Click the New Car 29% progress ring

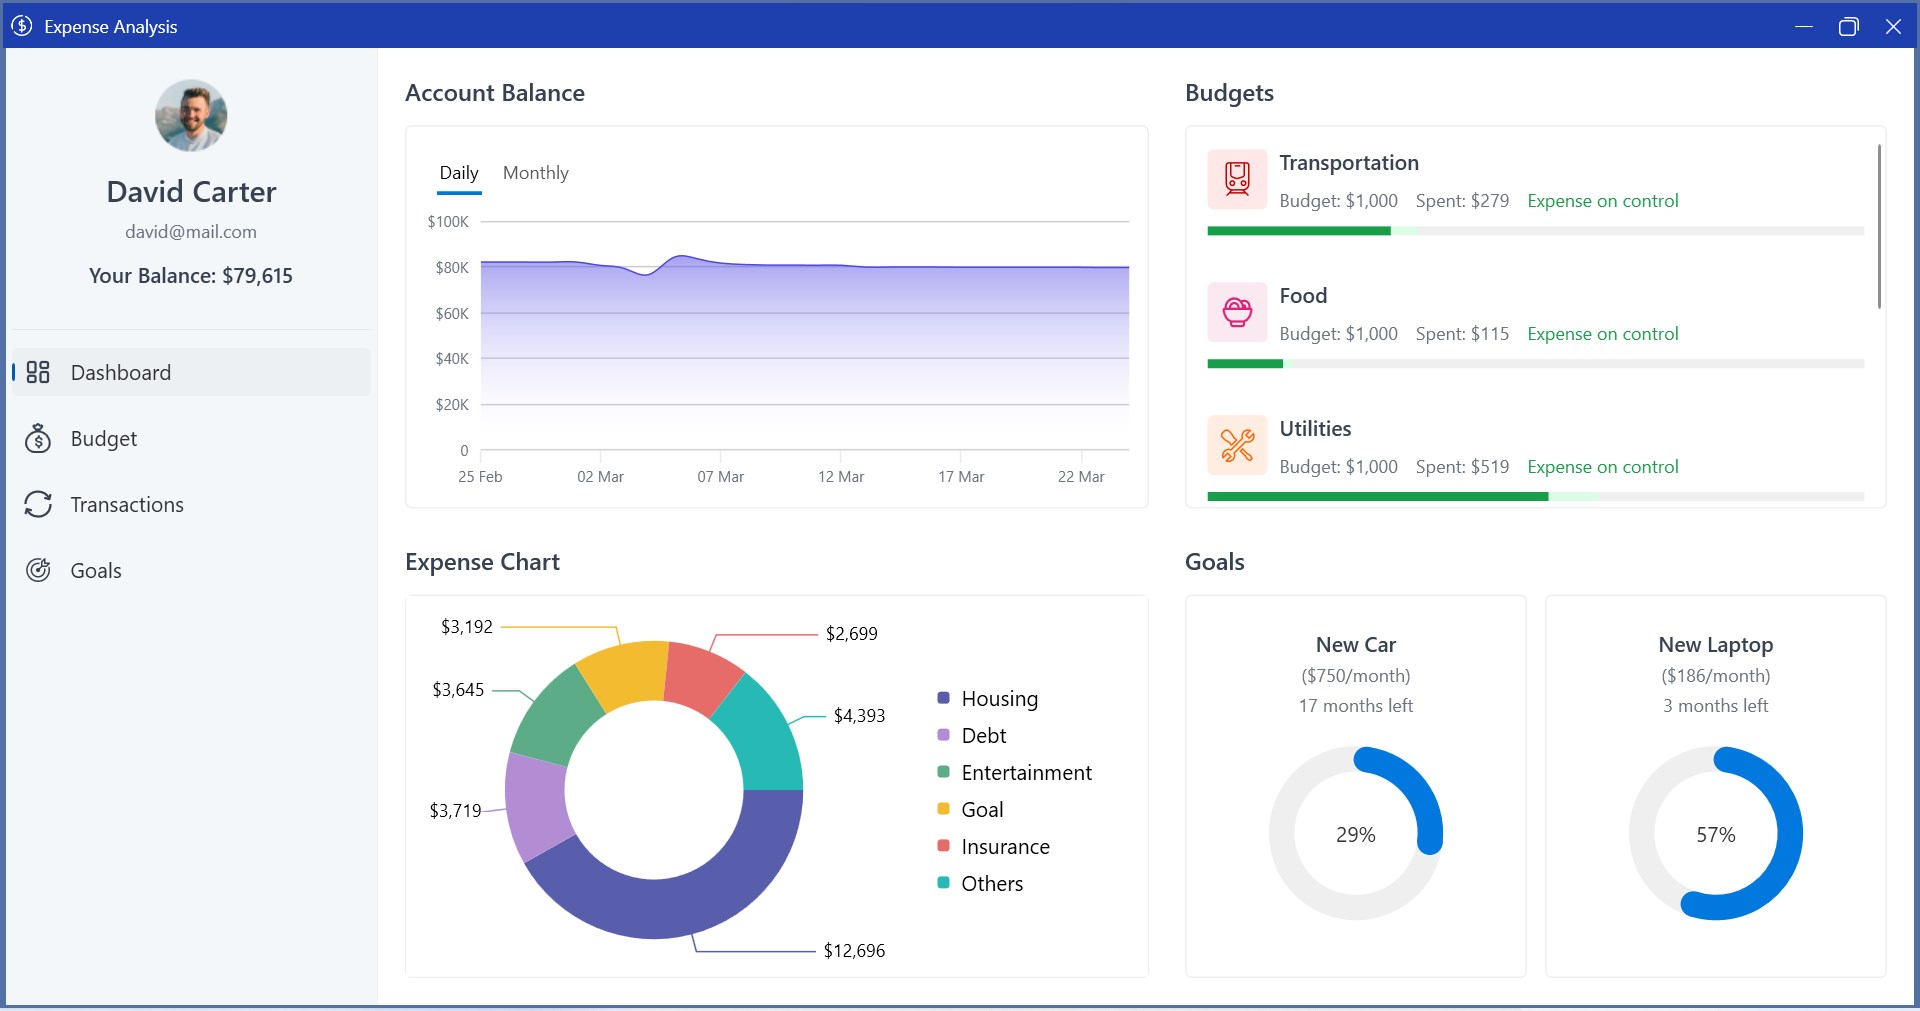pos(1356,833)
